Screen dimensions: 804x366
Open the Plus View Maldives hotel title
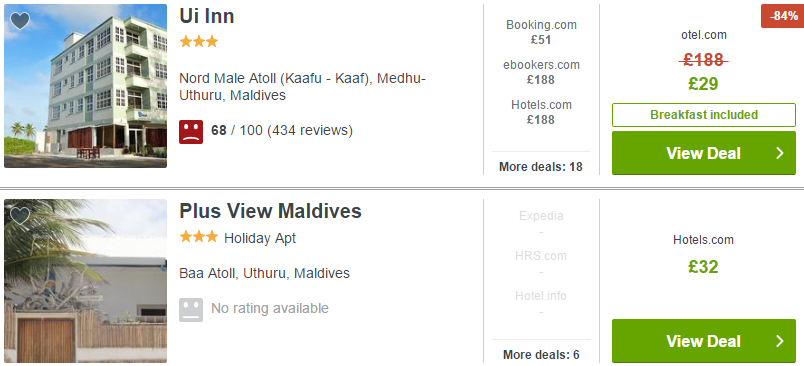coord(270,211)
